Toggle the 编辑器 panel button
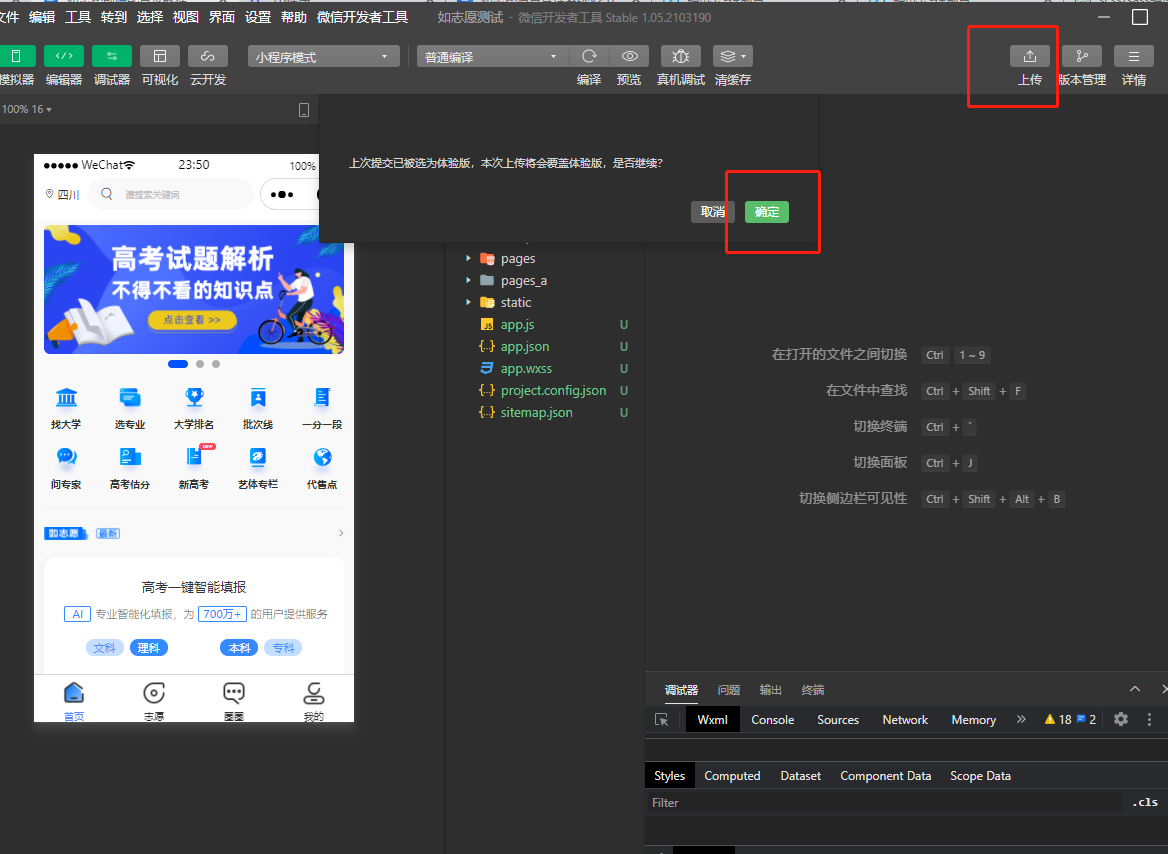The image size is (1168, 854). [x=64, y=56]
